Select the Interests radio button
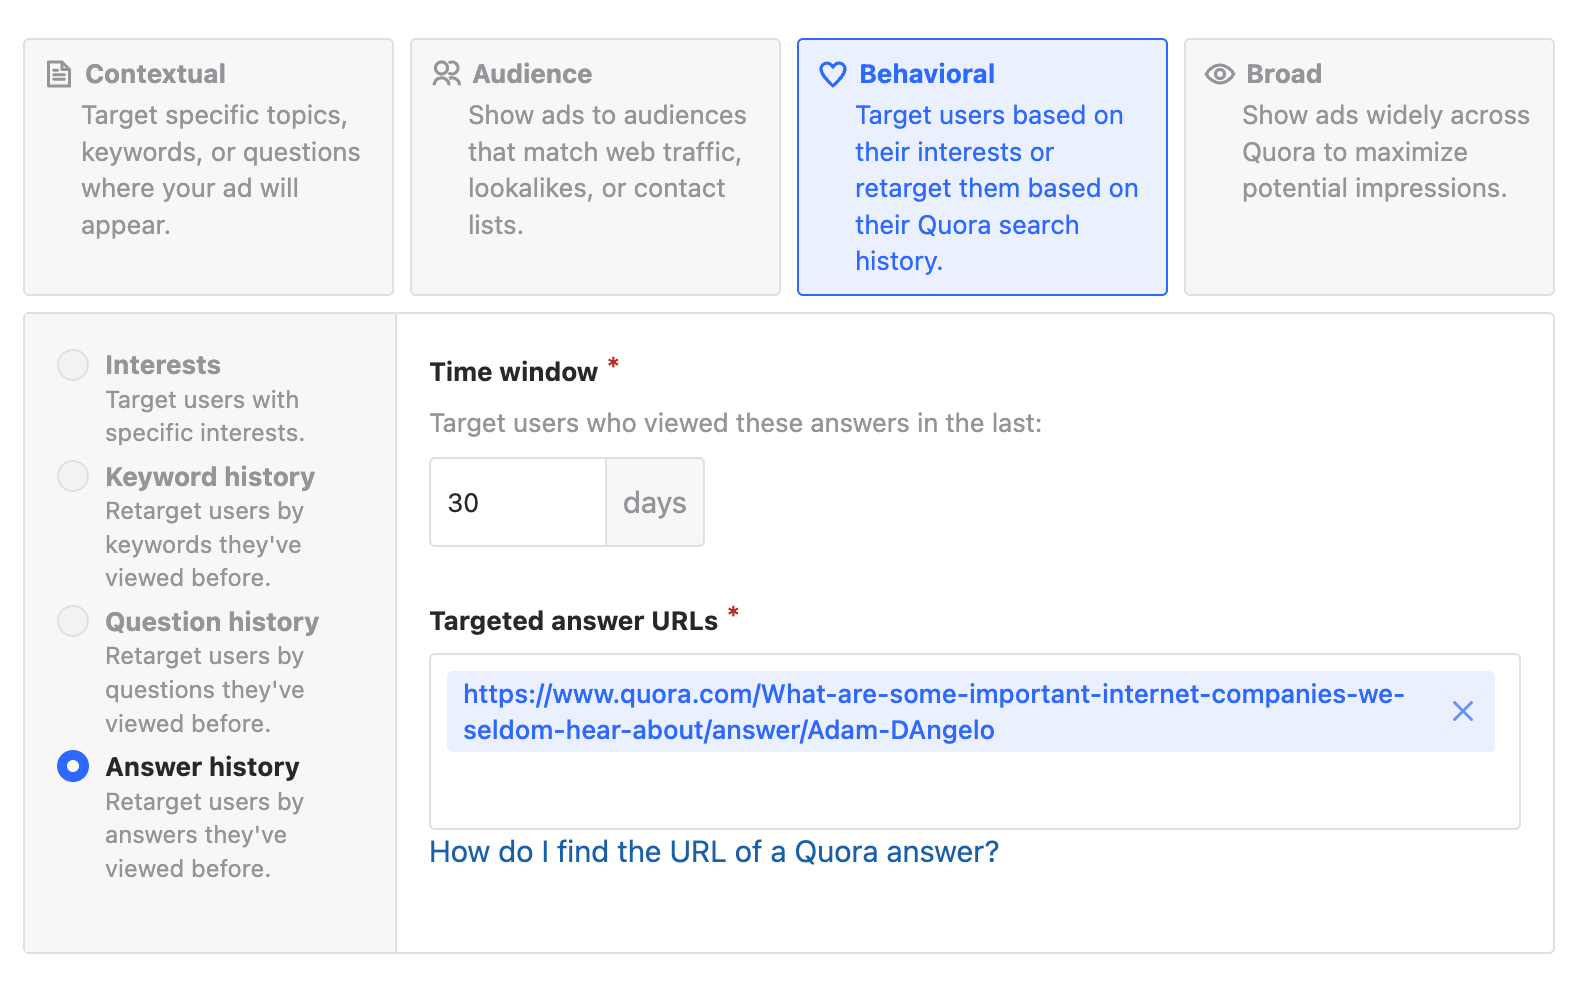 coord(73,365)
